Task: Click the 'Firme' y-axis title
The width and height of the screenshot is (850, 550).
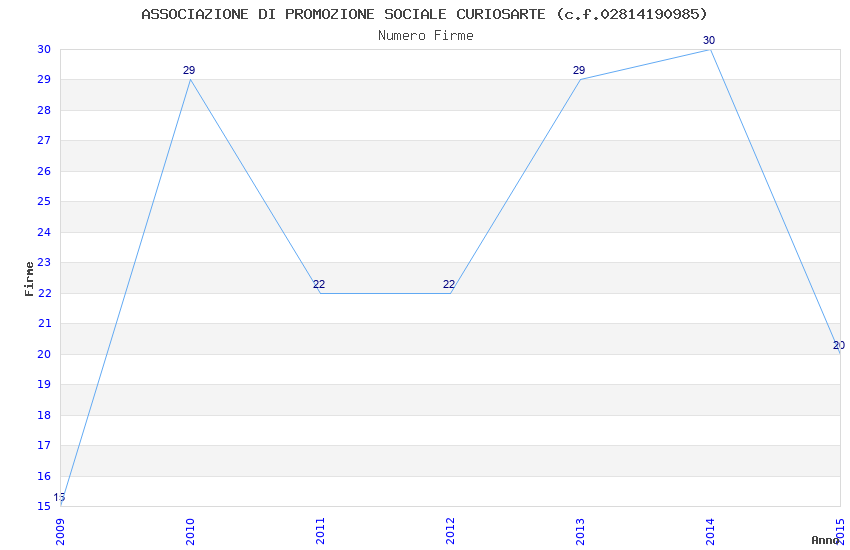Action: click(29, 279)
